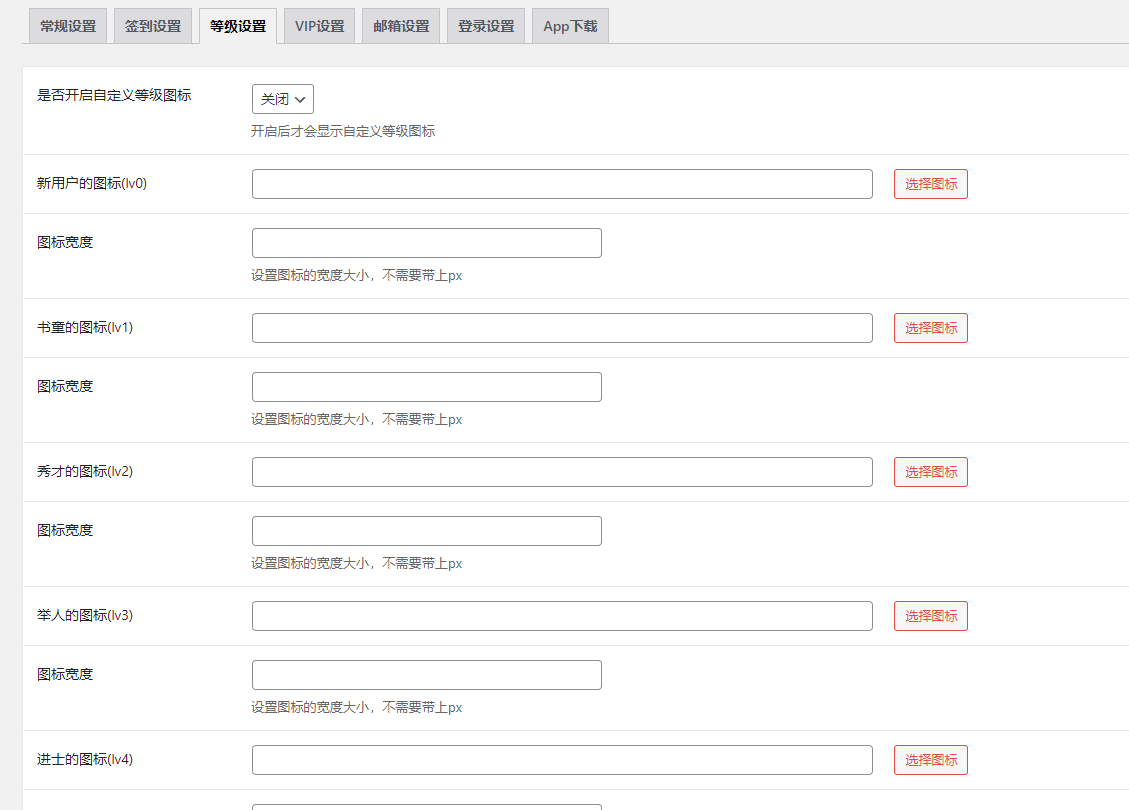Choose icon button for 举人 (lv3)
Screen dimensions: 1129x810
point(930,616)
